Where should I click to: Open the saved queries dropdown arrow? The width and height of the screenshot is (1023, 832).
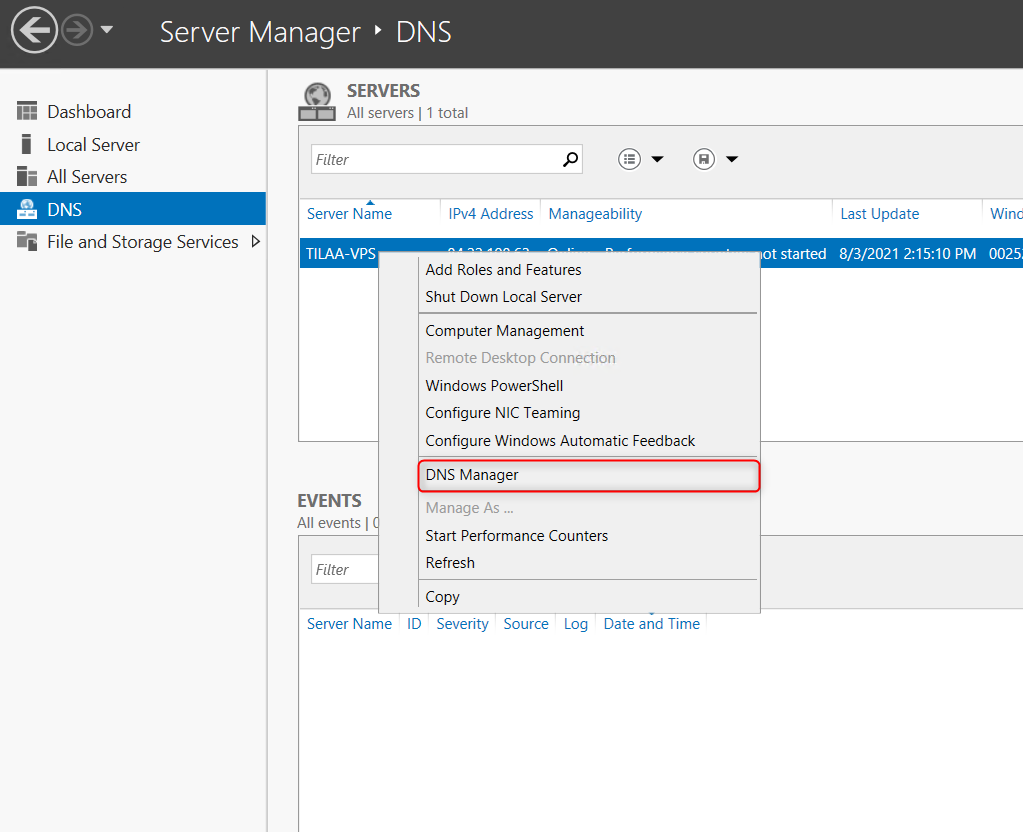[x=732, y=159]
